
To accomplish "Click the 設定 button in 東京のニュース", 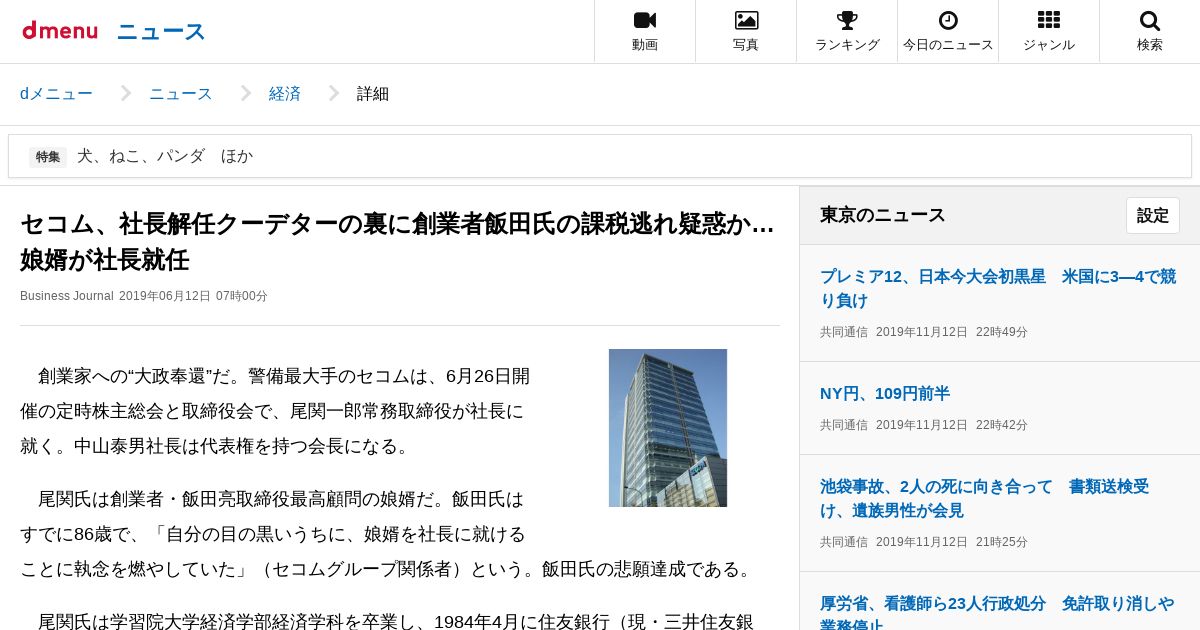I will coord(1153,215).
